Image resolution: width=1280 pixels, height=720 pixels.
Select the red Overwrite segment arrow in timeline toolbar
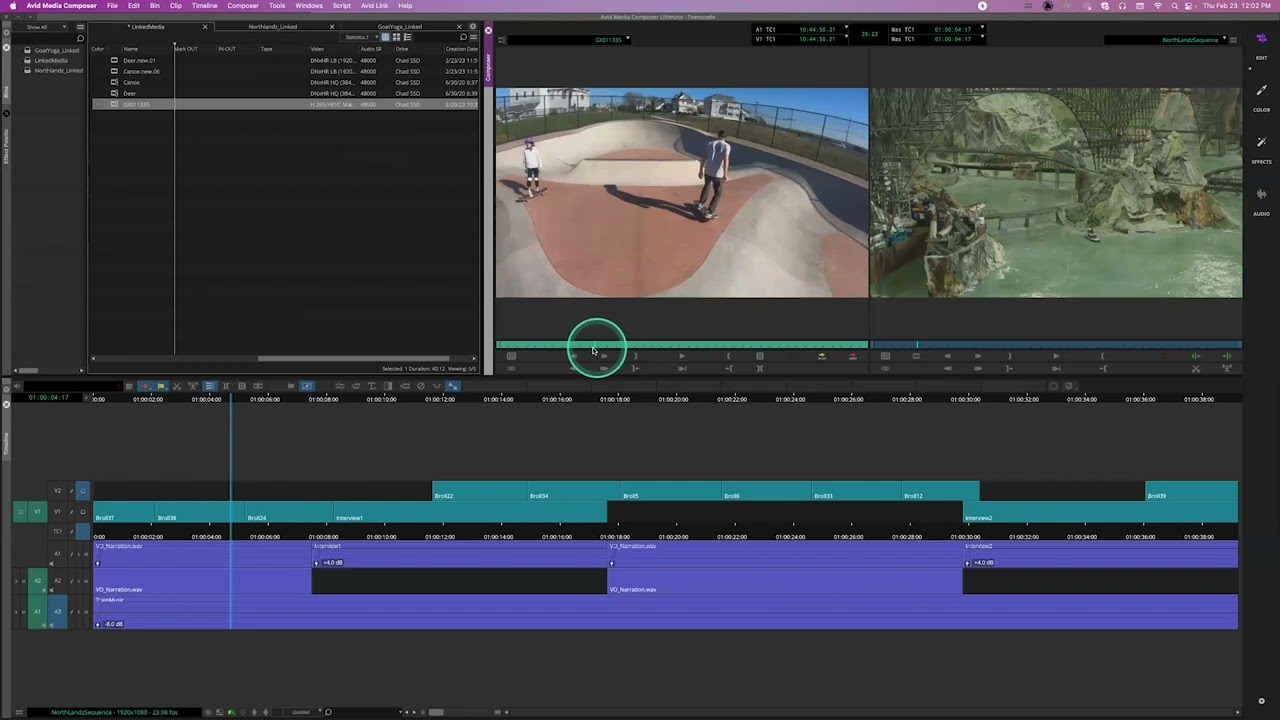tap(145, 386)
